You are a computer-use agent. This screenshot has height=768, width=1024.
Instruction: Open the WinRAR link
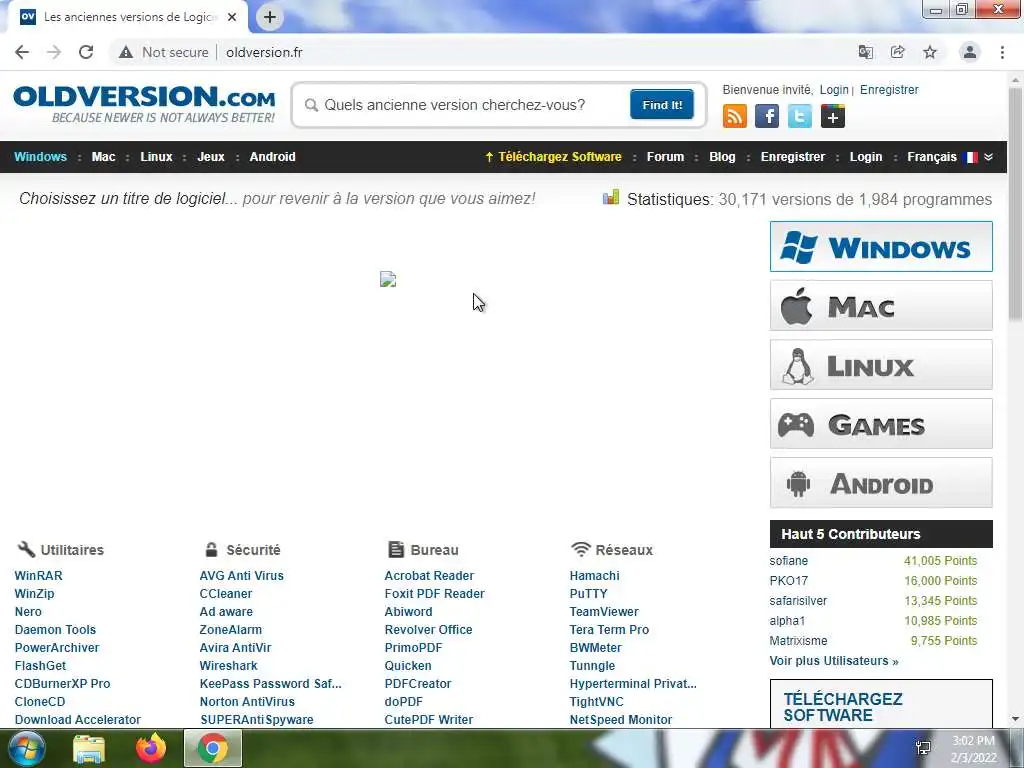(x=39, y=576)
